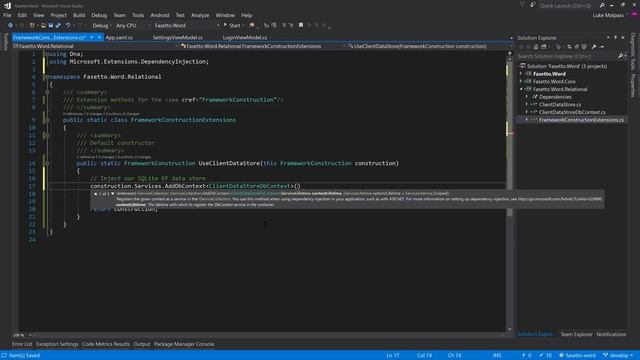640x360 pixels.
Task: Collapse the namespace Fasetto.Word.Relational code block
Action: click(x=47, y=77)
